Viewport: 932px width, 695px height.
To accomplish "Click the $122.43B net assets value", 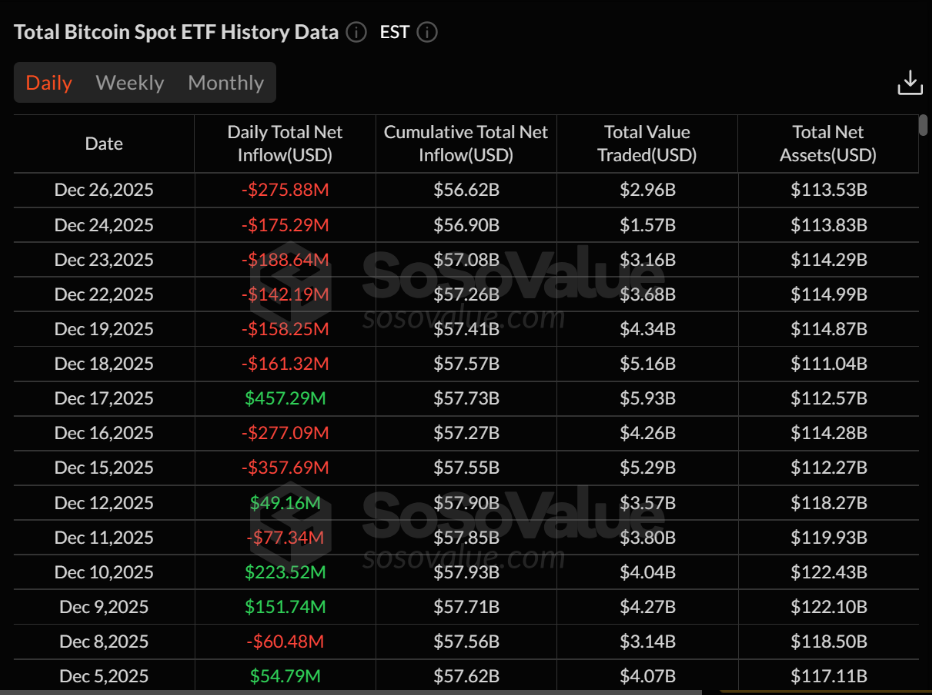I will (828, 572).
